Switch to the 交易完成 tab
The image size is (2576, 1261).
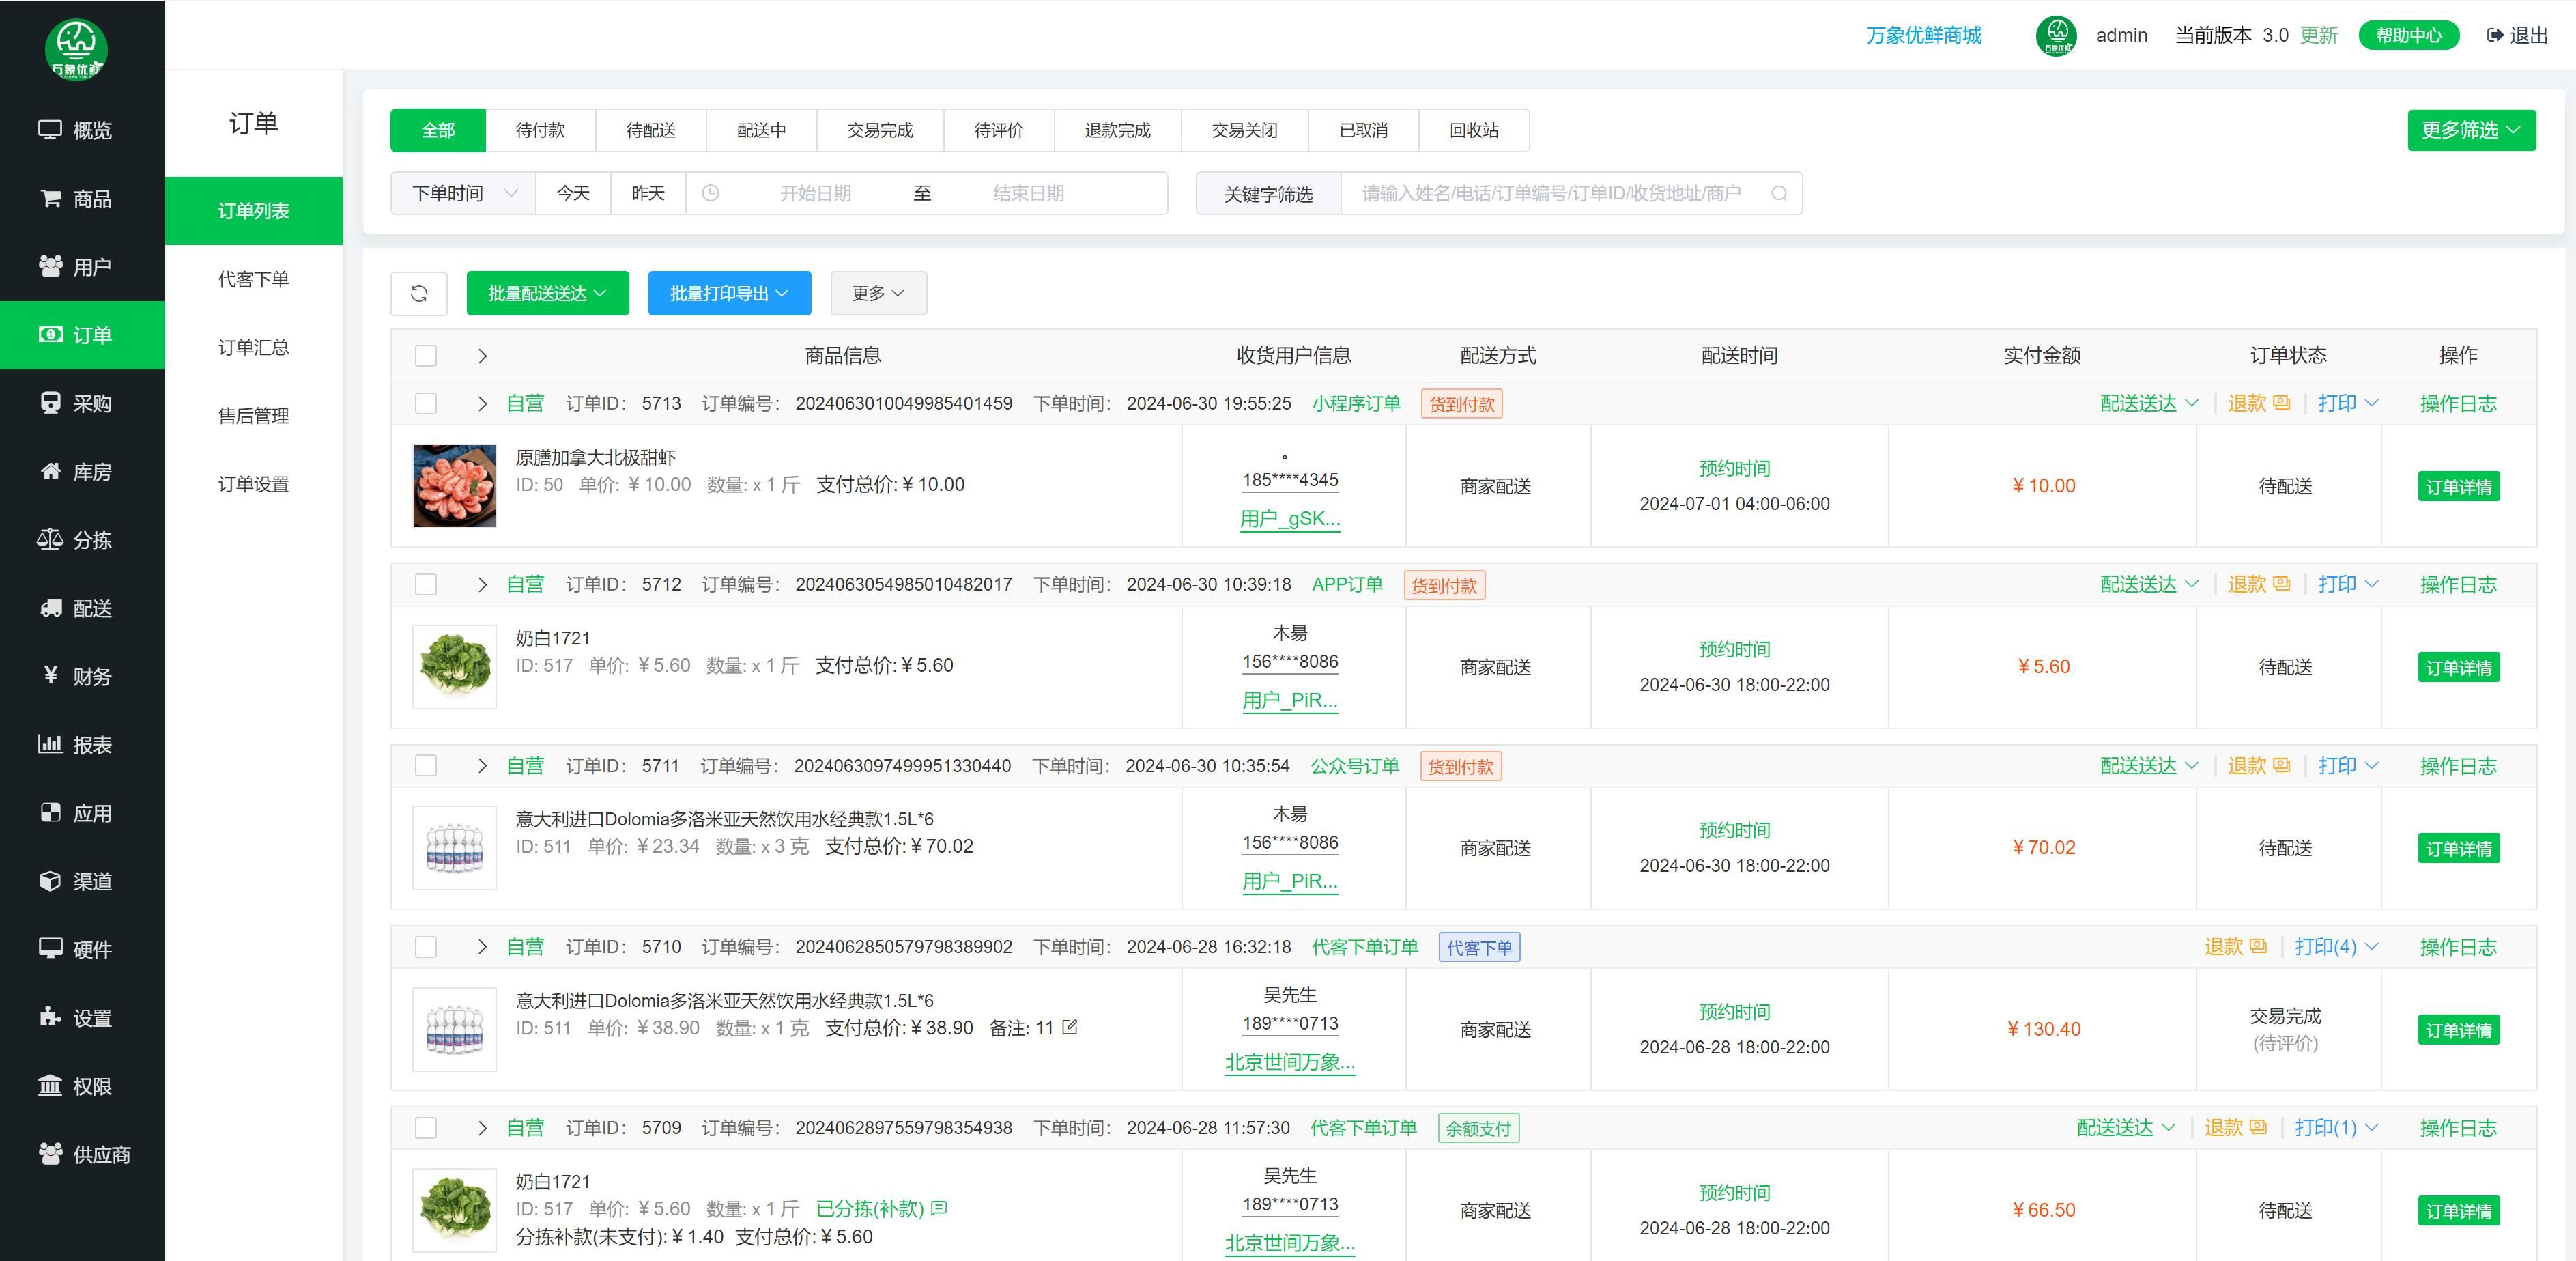[880, 130]
